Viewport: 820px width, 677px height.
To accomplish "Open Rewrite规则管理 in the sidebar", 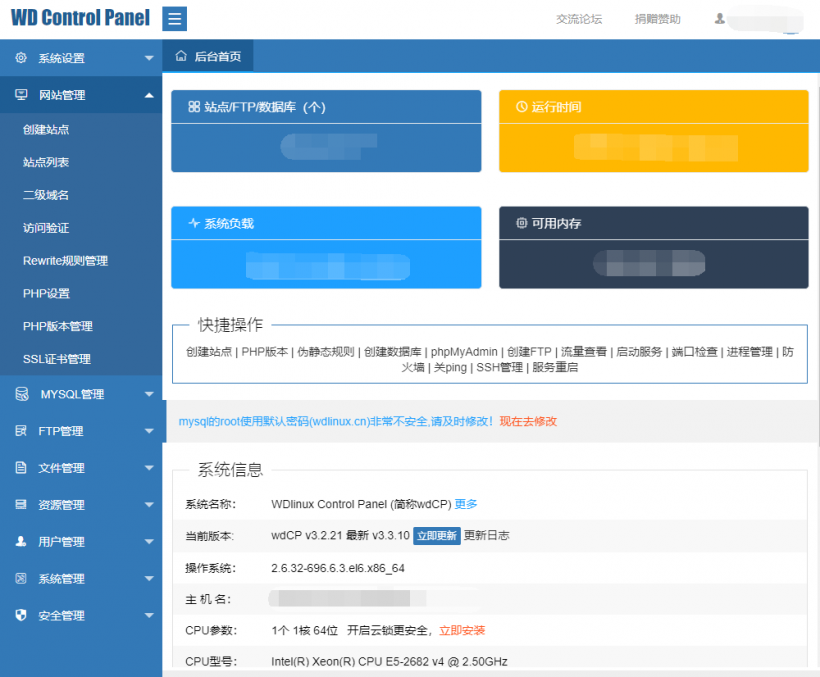I will coord(65,261).
